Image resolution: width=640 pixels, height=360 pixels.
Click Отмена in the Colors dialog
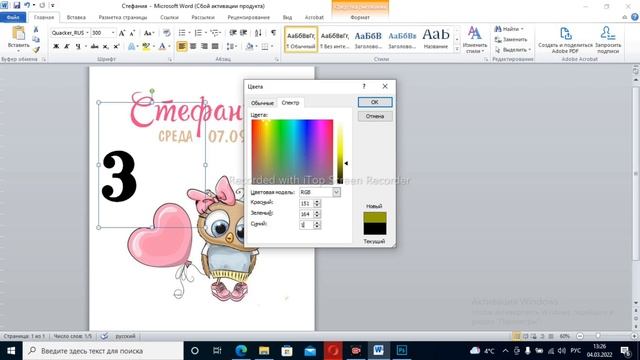coord(375,116)
